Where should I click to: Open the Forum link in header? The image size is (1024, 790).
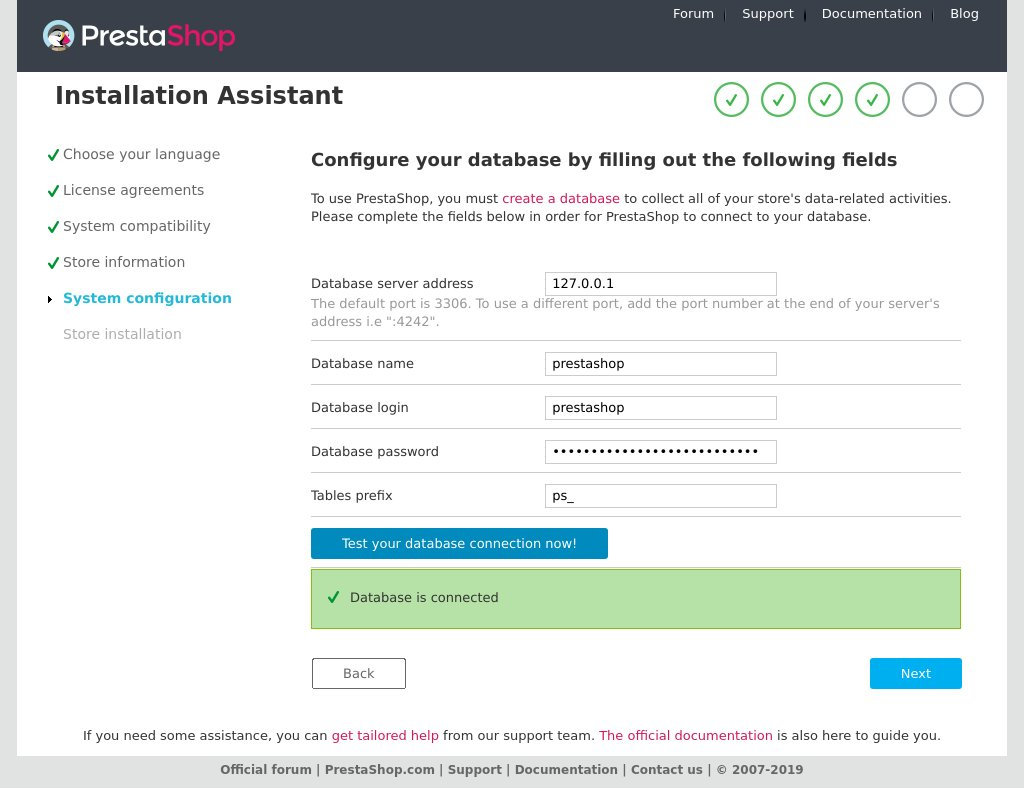pyautogui.click(x=693, y=14)
